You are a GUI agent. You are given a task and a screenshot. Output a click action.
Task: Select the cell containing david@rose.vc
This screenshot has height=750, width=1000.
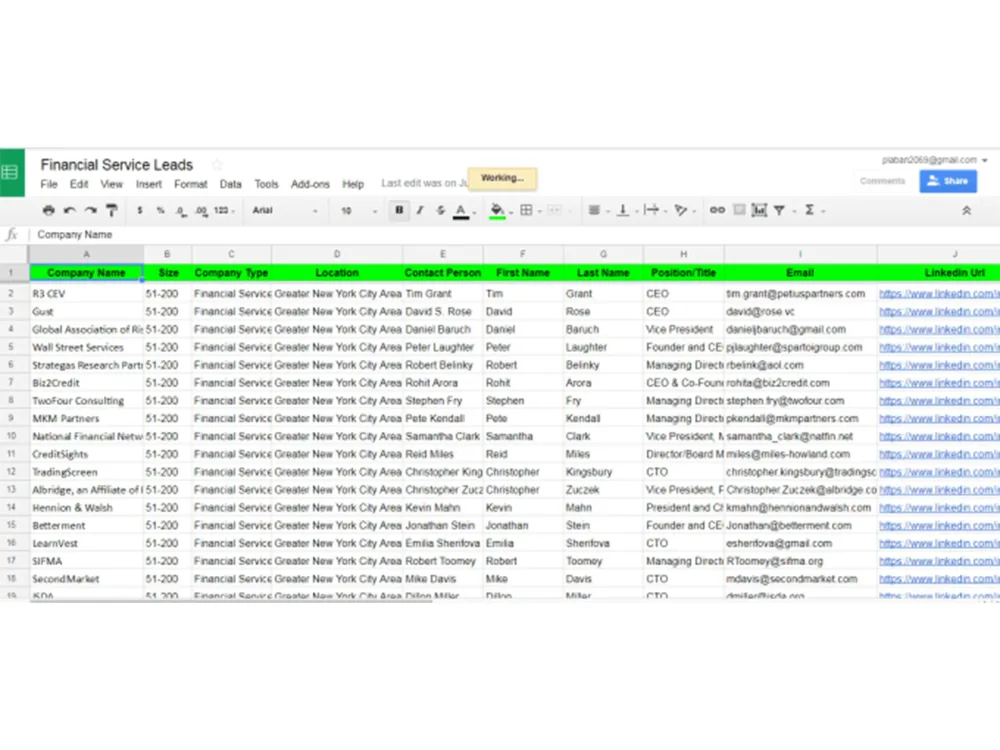pos(800,312)
